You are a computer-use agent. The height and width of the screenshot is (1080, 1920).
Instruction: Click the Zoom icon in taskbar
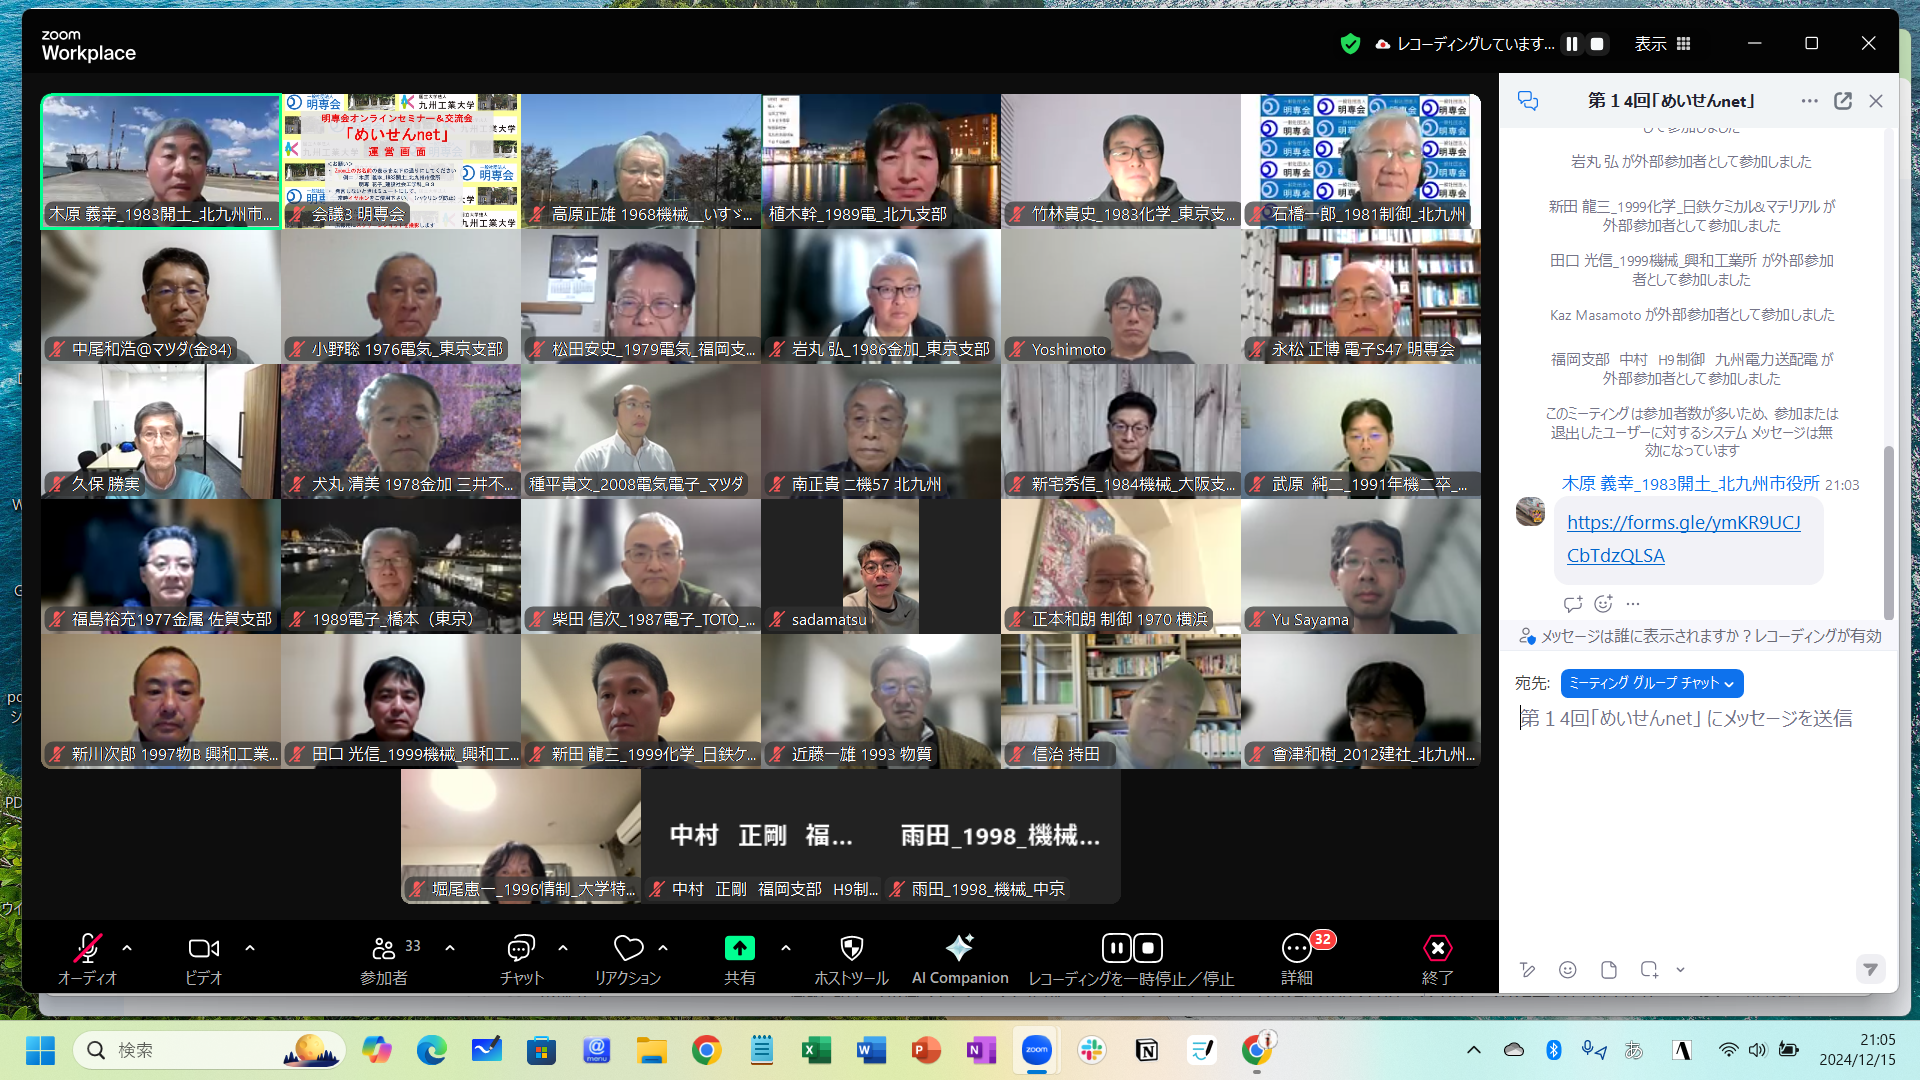coord(1036,1050)
